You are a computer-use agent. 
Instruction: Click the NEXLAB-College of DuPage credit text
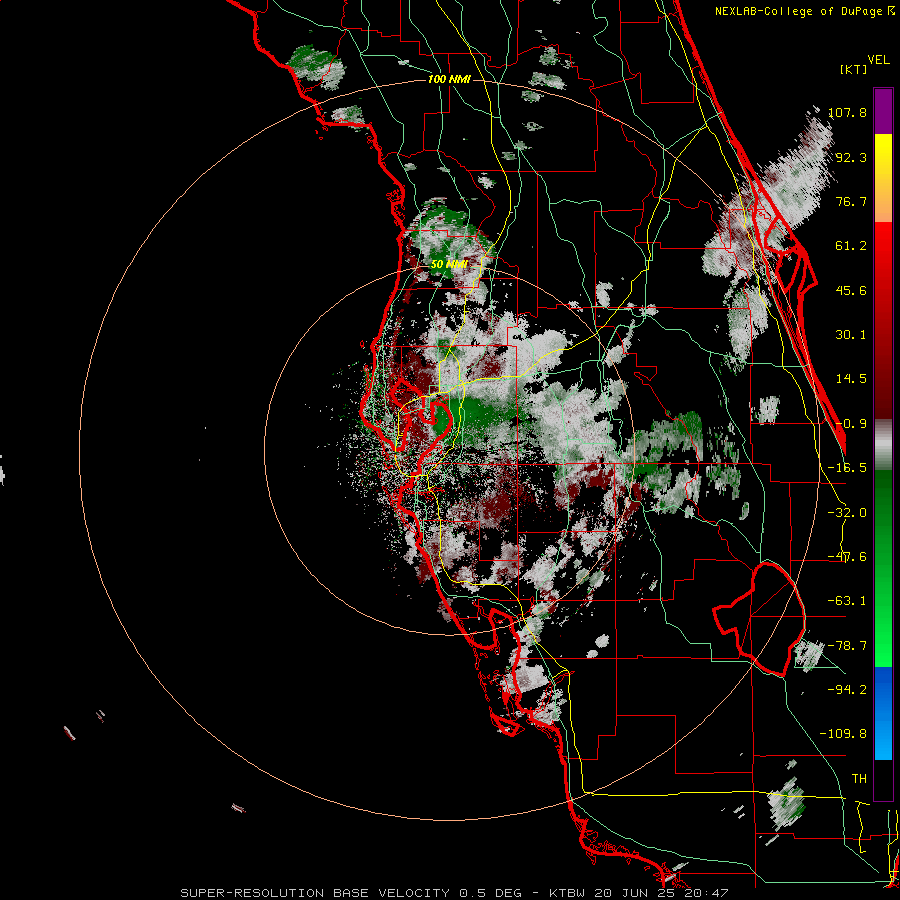(x=798, y=11)
